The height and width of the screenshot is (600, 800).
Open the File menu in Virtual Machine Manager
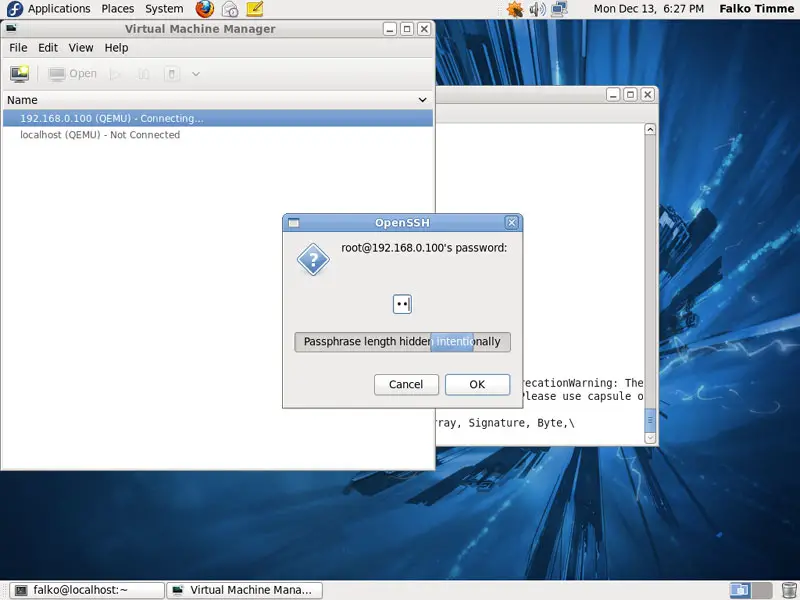point(18,47)
